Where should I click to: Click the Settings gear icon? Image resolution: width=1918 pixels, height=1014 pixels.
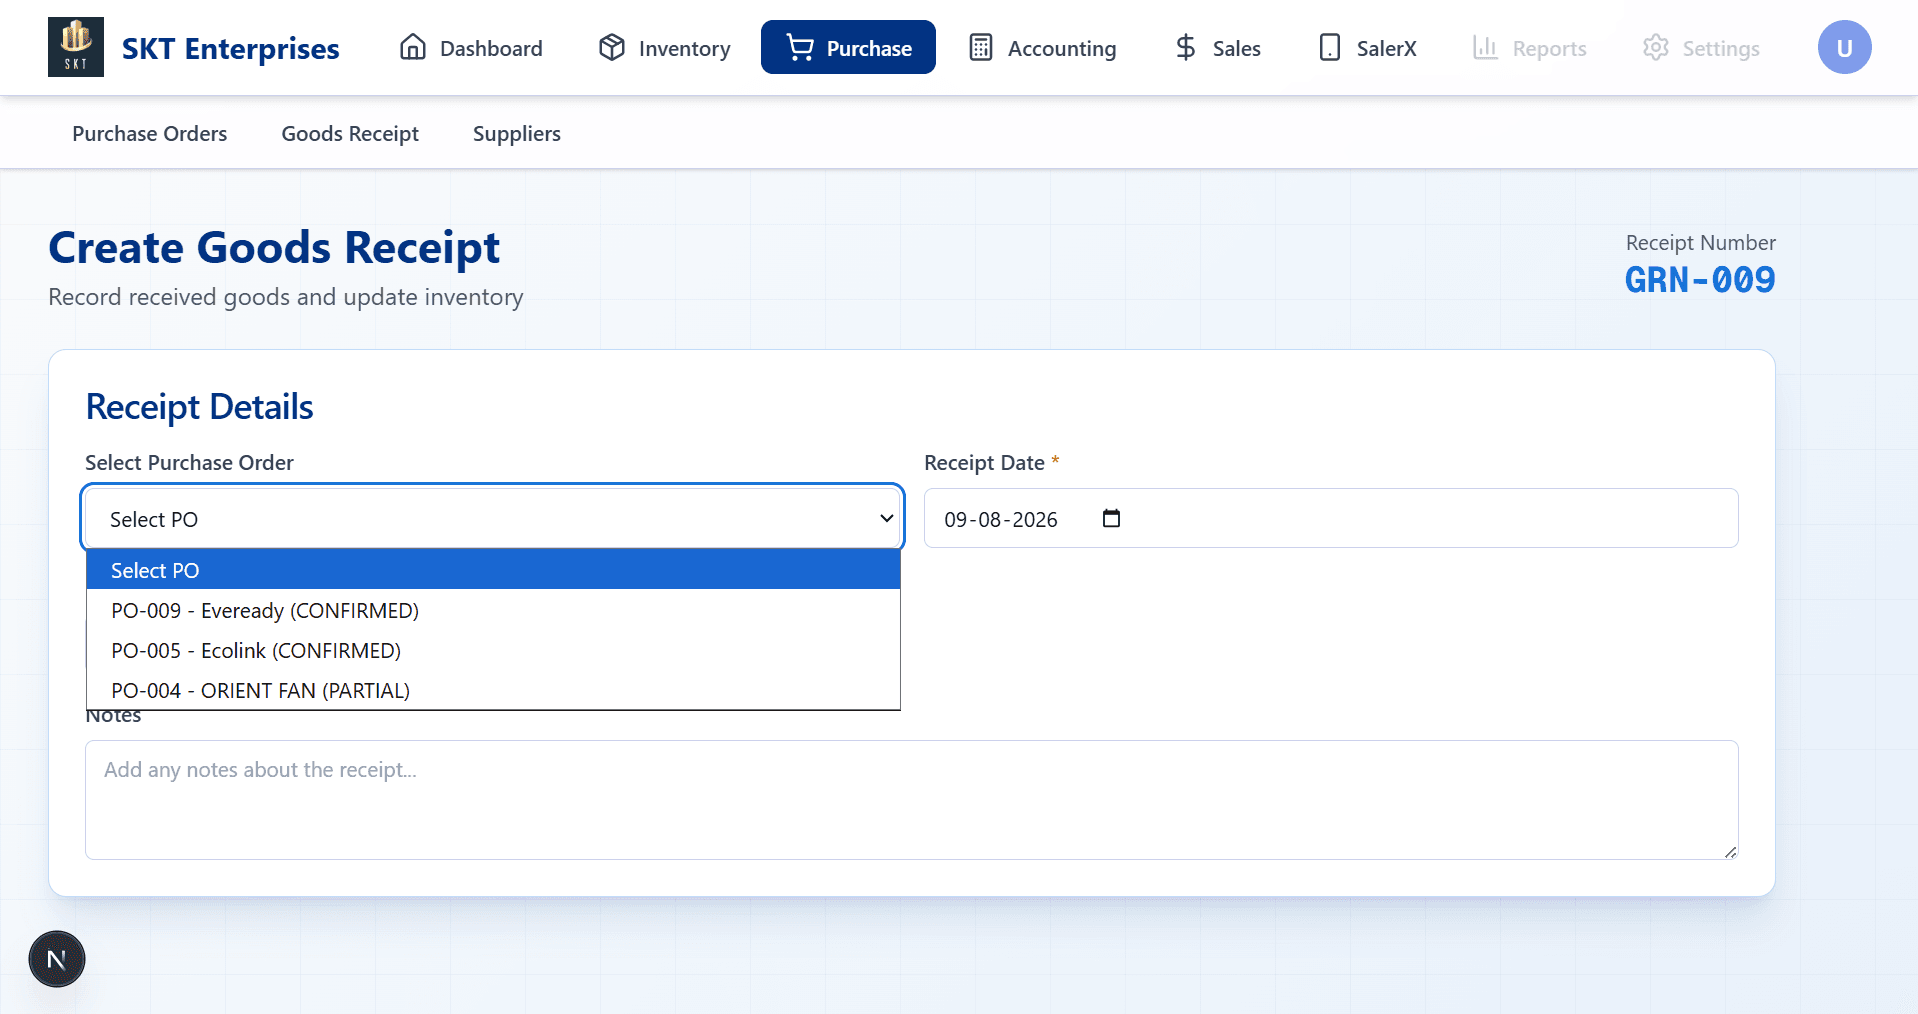[x=1656, y=47]
